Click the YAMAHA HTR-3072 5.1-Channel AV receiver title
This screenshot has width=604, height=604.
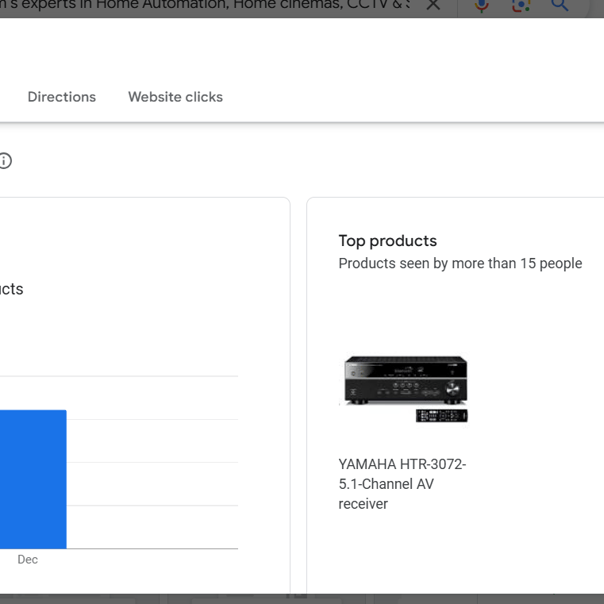click(x=402, y=484)
